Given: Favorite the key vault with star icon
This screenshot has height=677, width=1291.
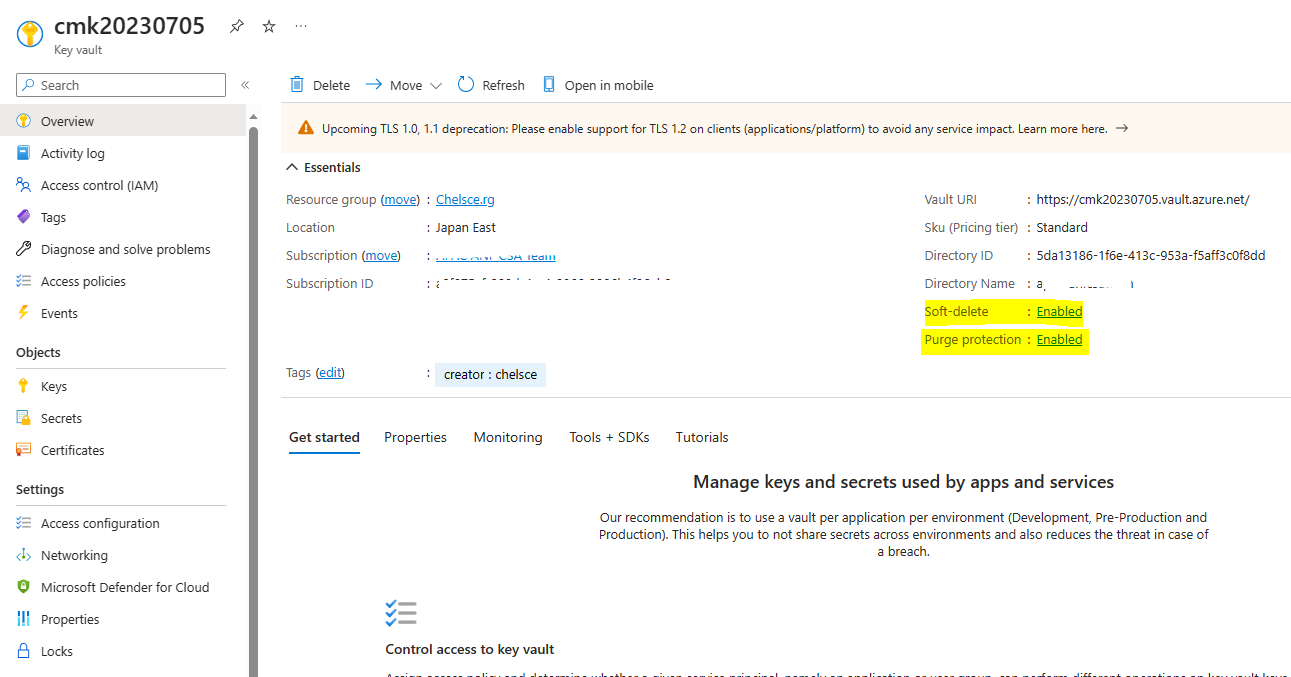Looking at the screenshot, I should click(x=269, y=27).
